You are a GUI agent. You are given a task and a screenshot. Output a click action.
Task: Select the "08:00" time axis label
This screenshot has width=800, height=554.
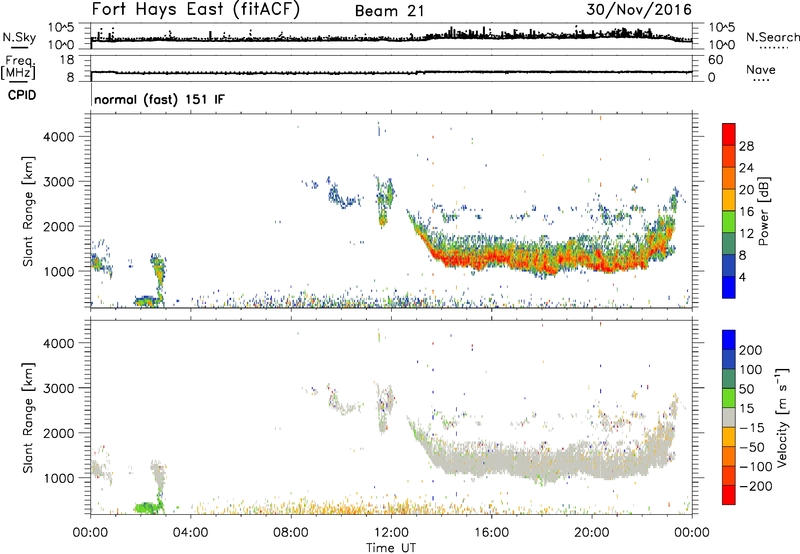[291, 533]
